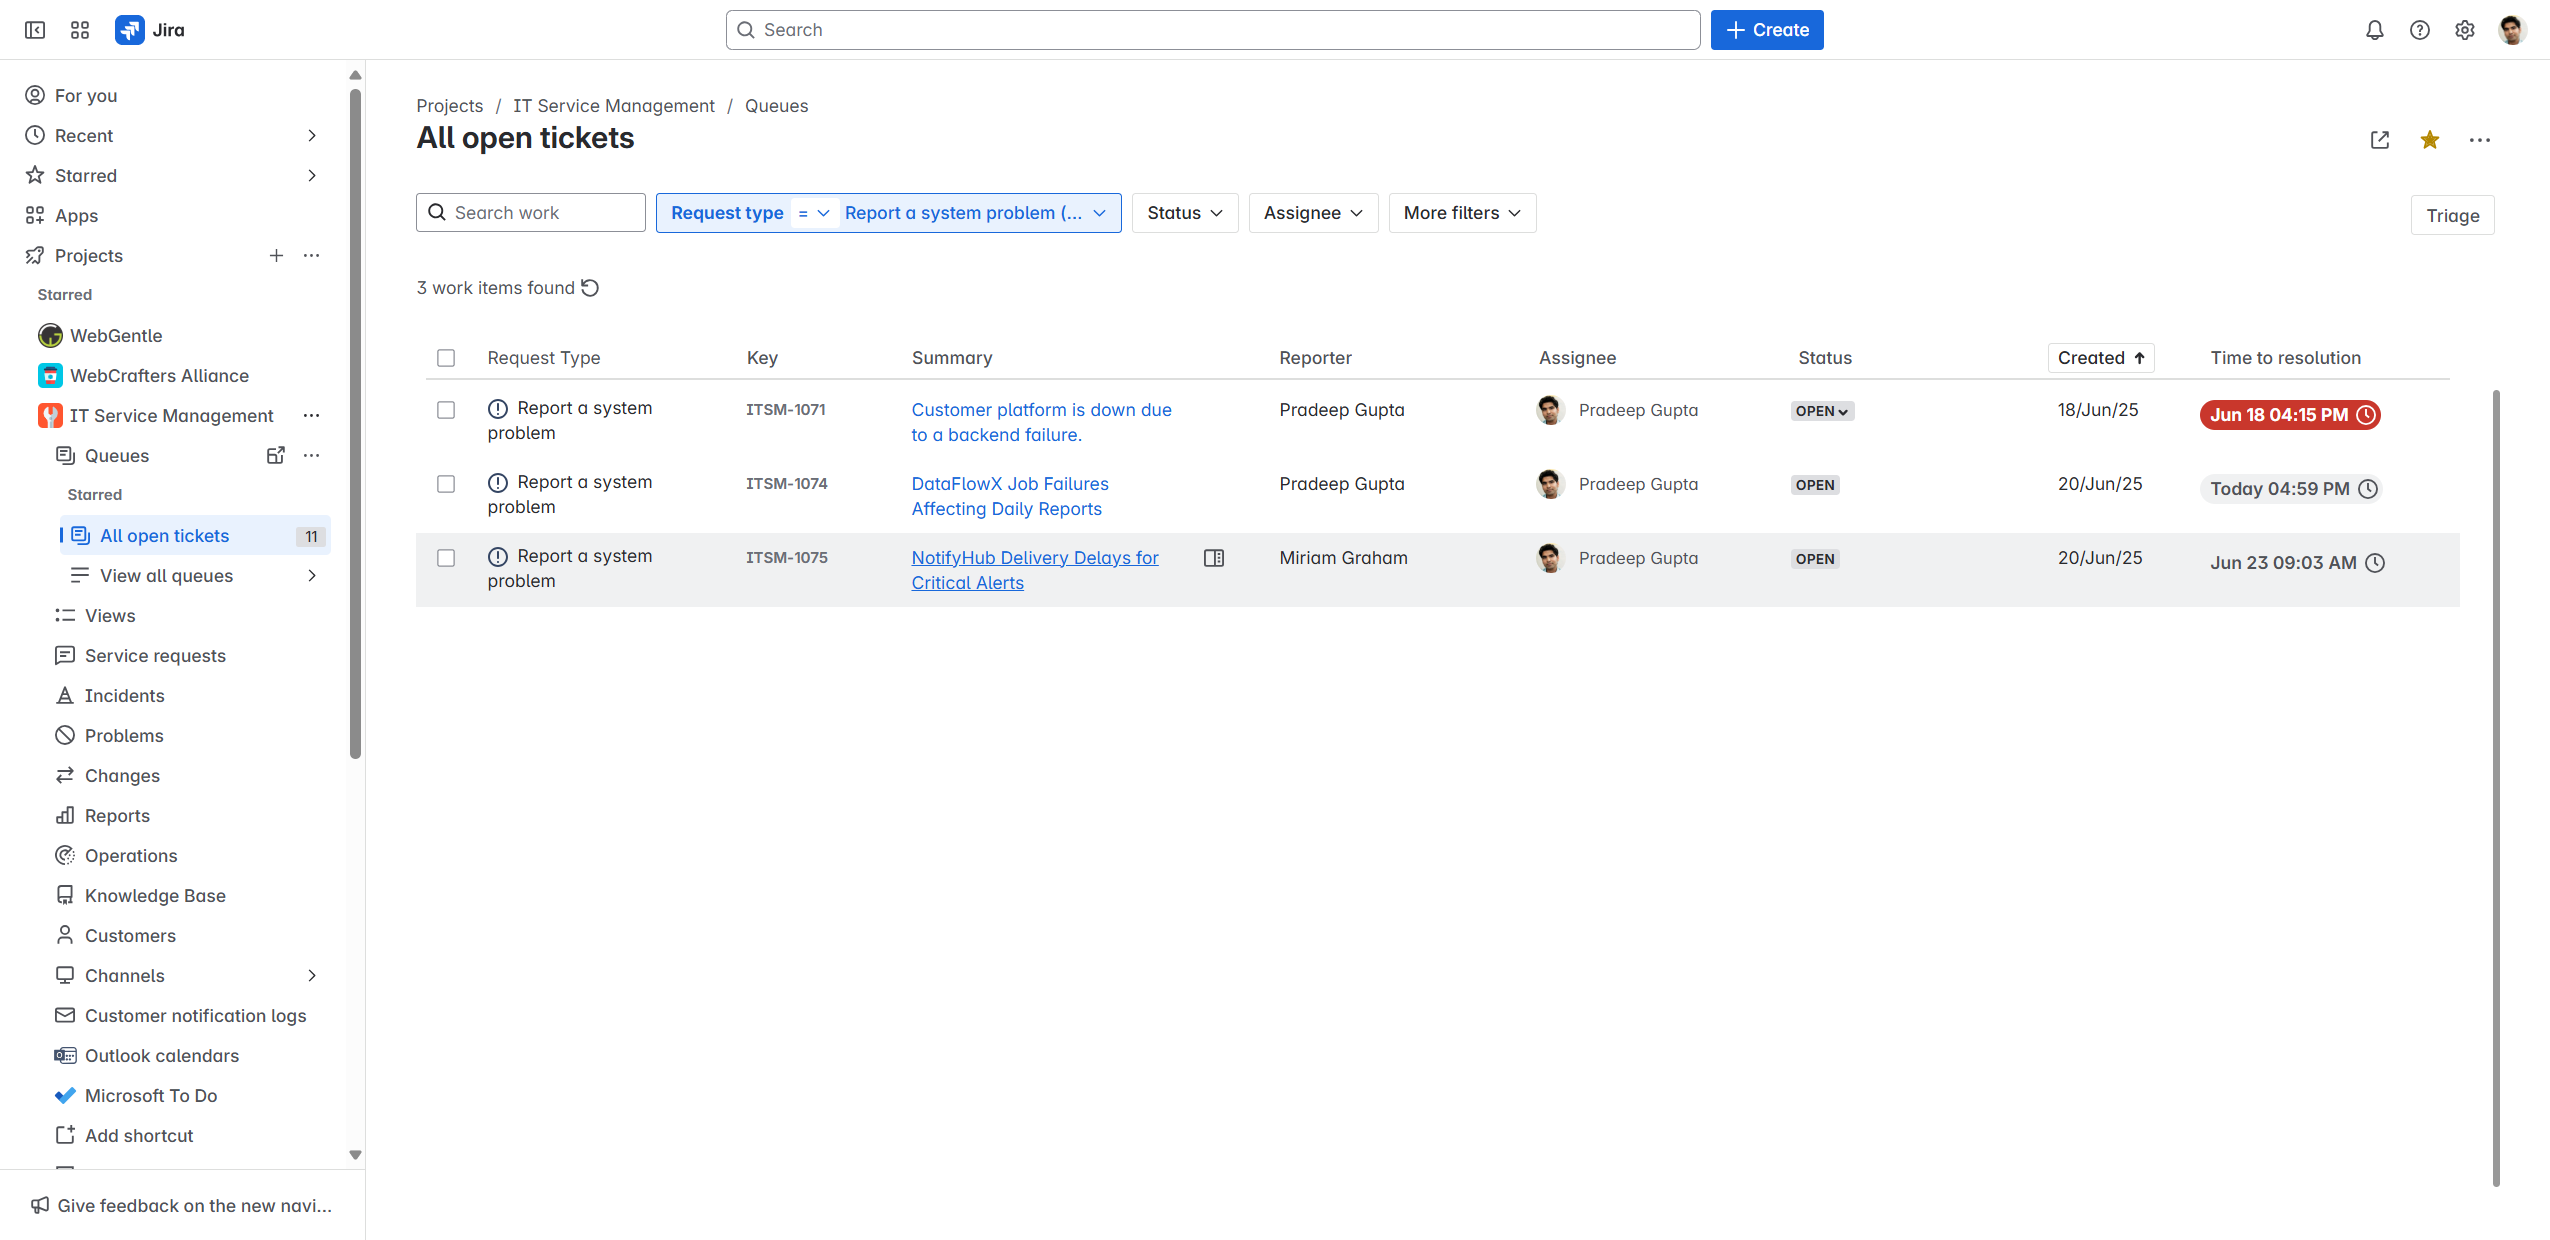The height and width of the screenshot is (1240, 2550).
Task: Open Knowledge Base sidebar item
Action: point(155,896)
